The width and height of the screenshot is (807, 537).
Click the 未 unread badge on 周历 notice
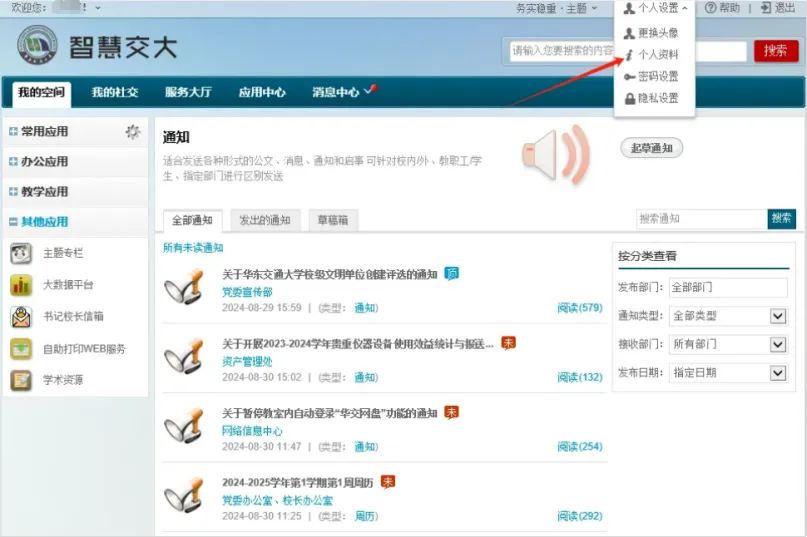(x=388, y=482)
